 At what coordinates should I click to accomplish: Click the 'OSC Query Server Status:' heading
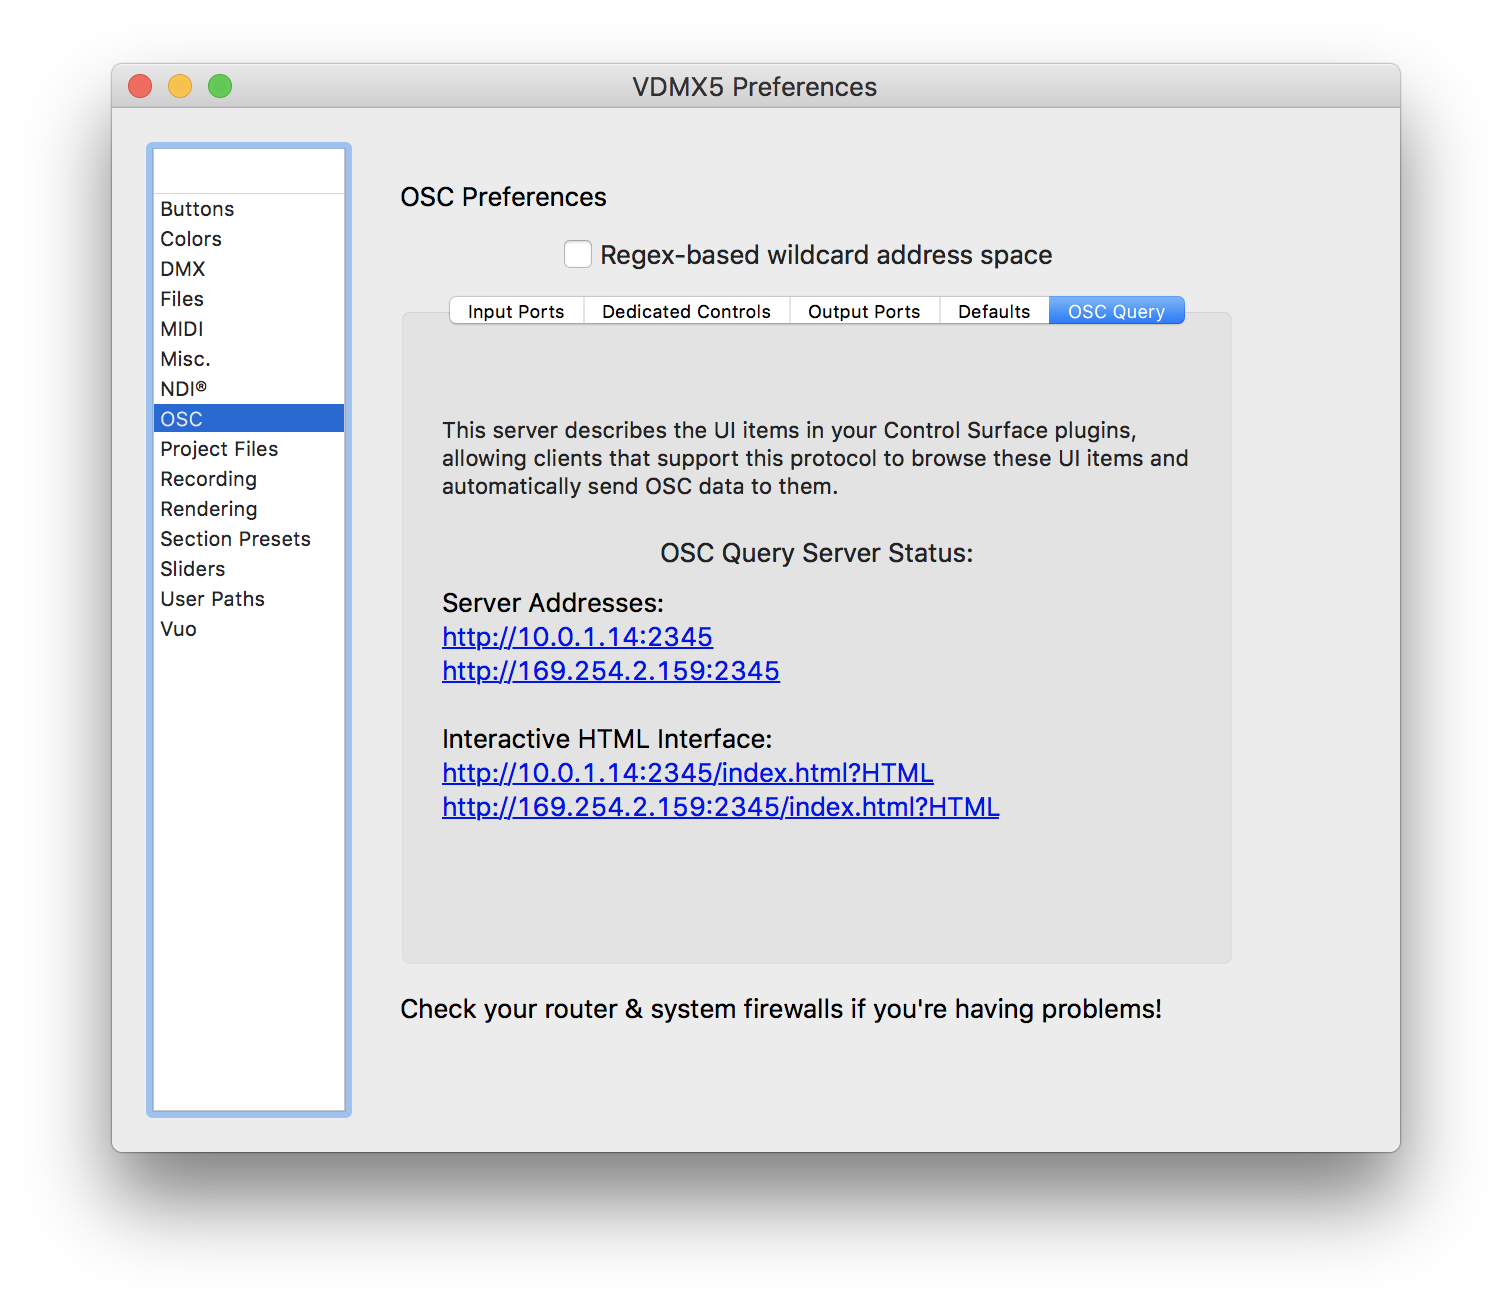click(817, 553)
